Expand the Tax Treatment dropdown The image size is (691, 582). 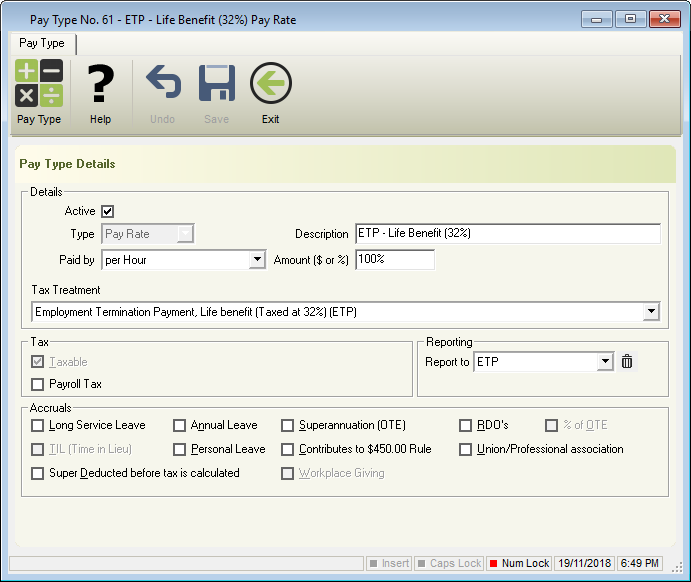(651, 311)
